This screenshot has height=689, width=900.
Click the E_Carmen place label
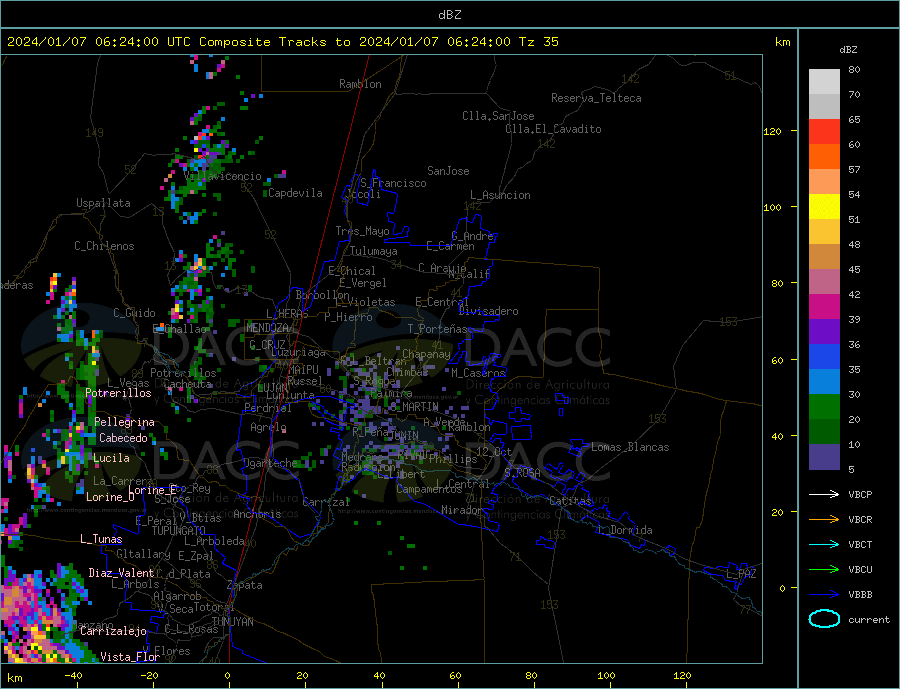point(451,246)
